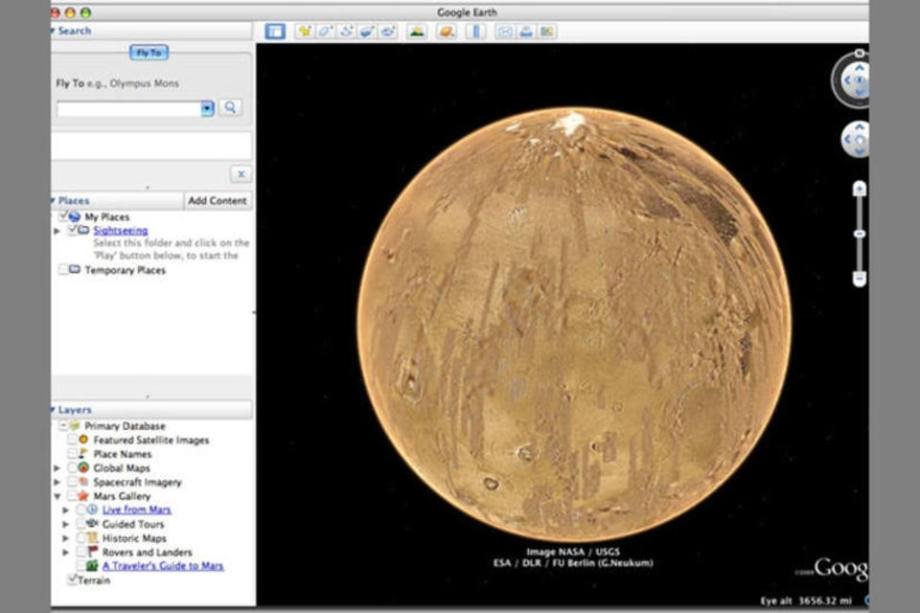The image size is (920, 613).
Task: Check the Temporary Places checkbox
Action: point(64,270)
